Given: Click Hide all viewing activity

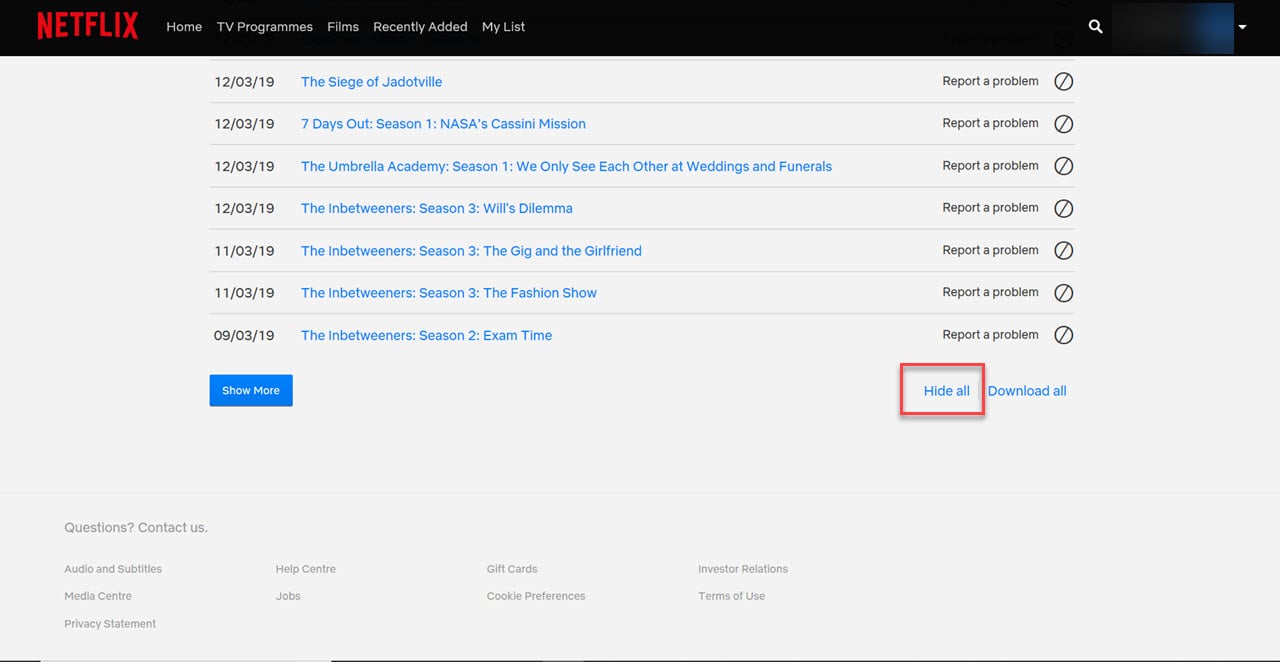Looking at the screenshot, I should (x=946, y=391).
